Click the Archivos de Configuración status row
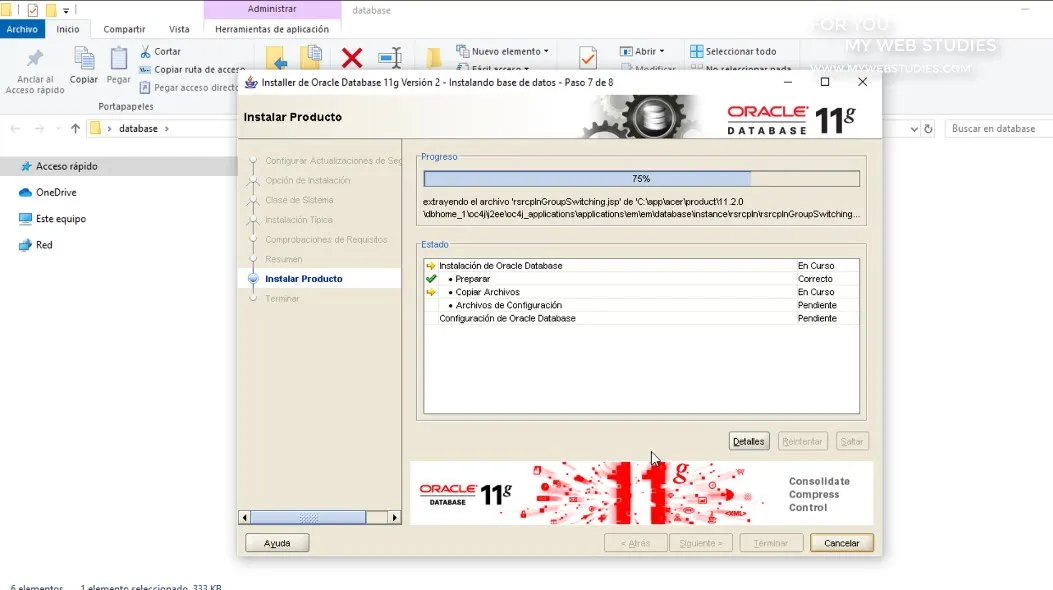1053x590 pixels. pyautogui.click(x=641, y=305)
